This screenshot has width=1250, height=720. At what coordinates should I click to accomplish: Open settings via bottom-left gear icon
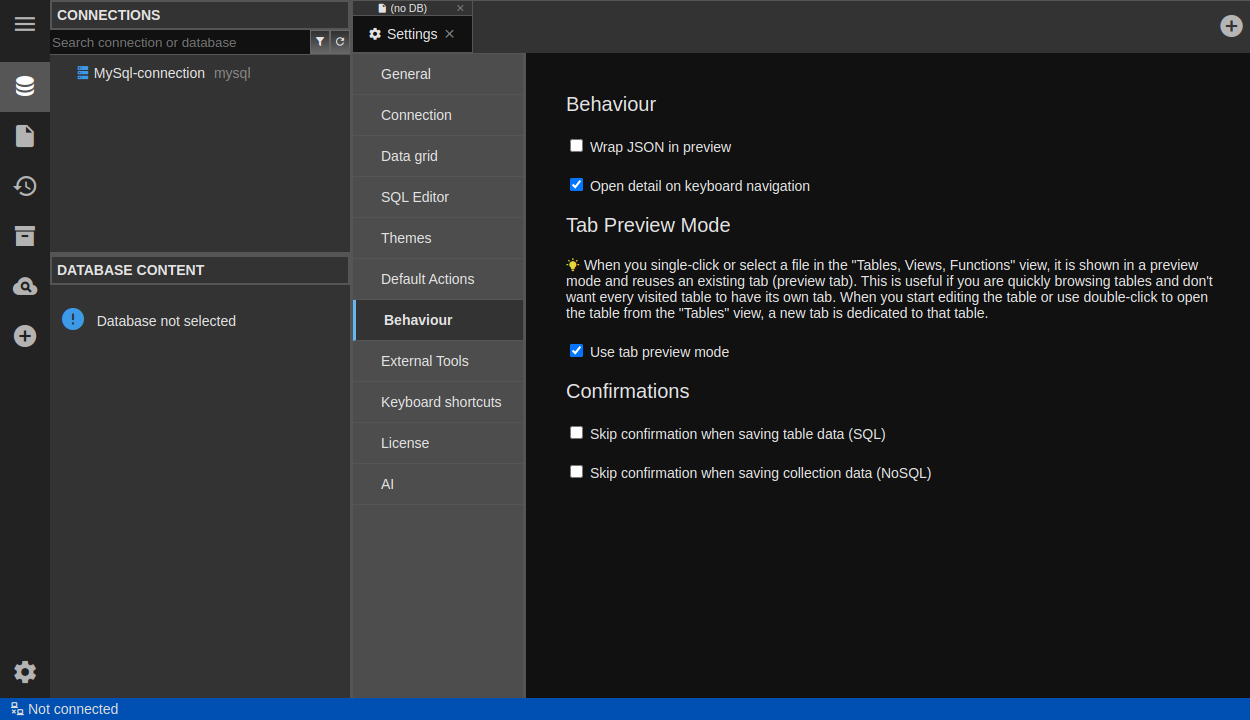(25, 672)
